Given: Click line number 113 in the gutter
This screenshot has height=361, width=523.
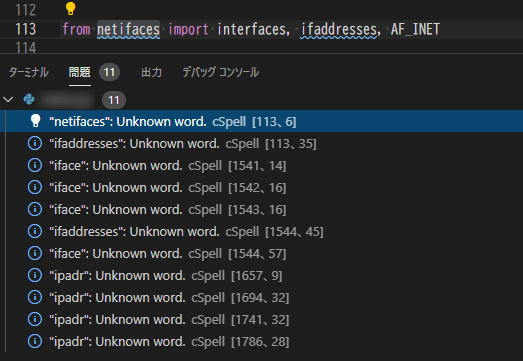Looking at the screenshot, I should pyautogui.click(x=26, y=29).
